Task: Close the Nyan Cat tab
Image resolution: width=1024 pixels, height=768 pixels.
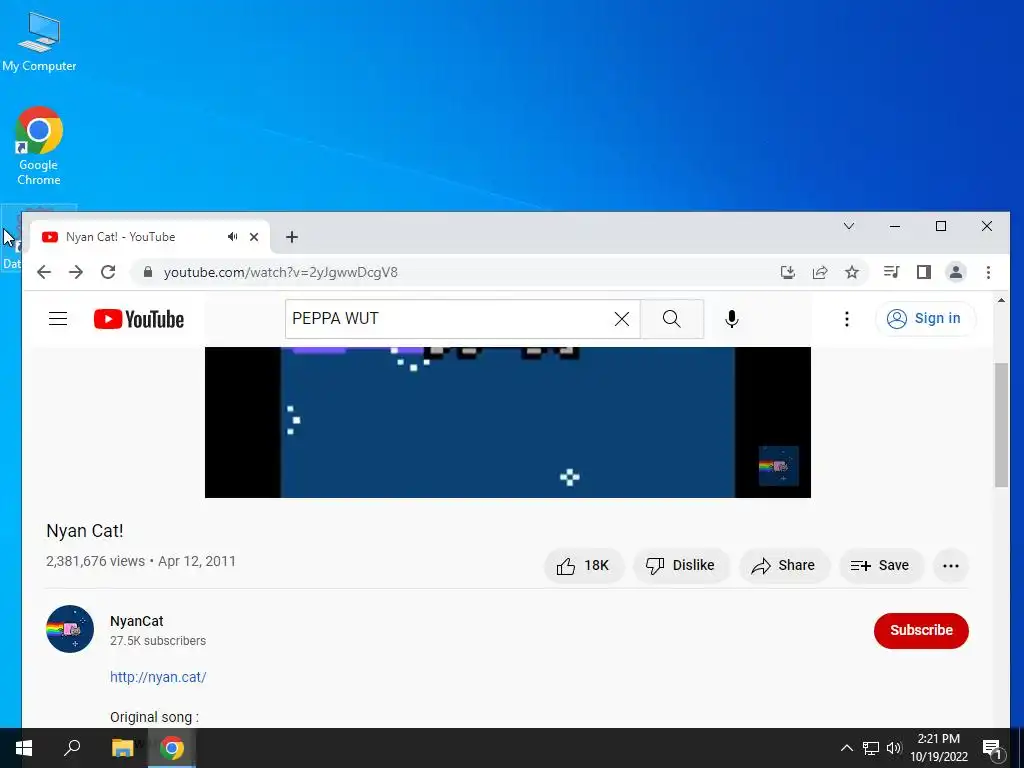Action: pyautogui.click(x=254, y=237)
